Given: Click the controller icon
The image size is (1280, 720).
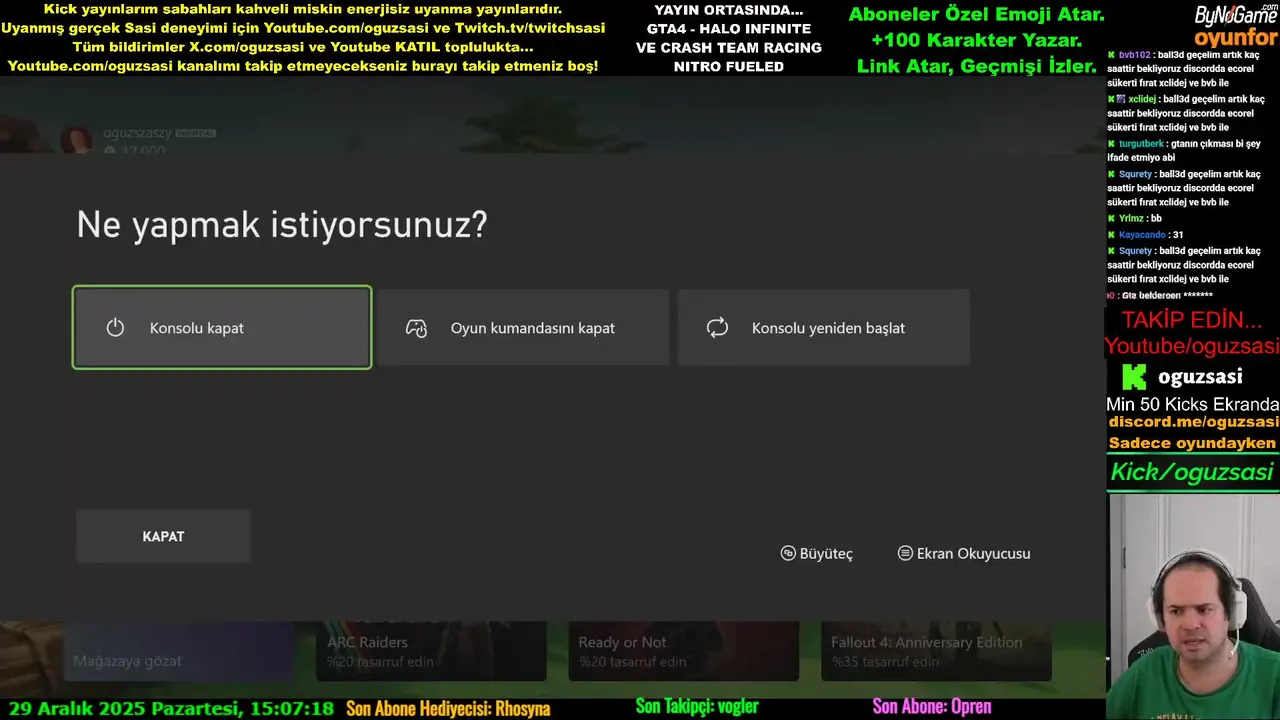Looking at the screenshot, I should coord(416,328).
